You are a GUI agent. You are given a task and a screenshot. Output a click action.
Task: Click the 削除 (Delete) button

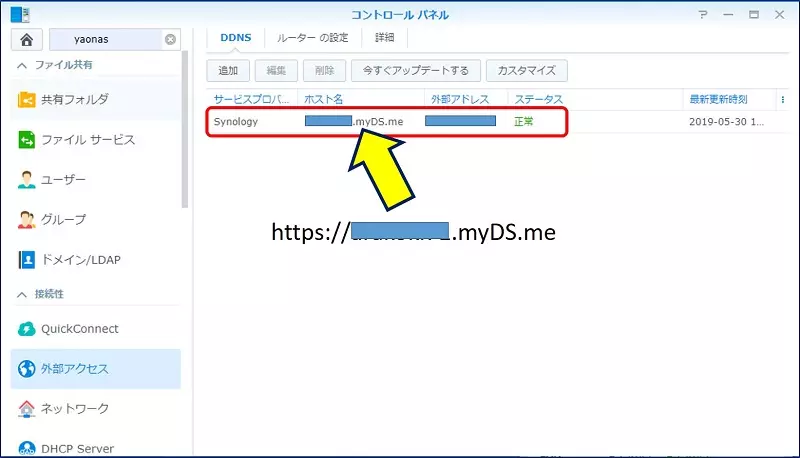pyautogui.click(x=324, y=70)
